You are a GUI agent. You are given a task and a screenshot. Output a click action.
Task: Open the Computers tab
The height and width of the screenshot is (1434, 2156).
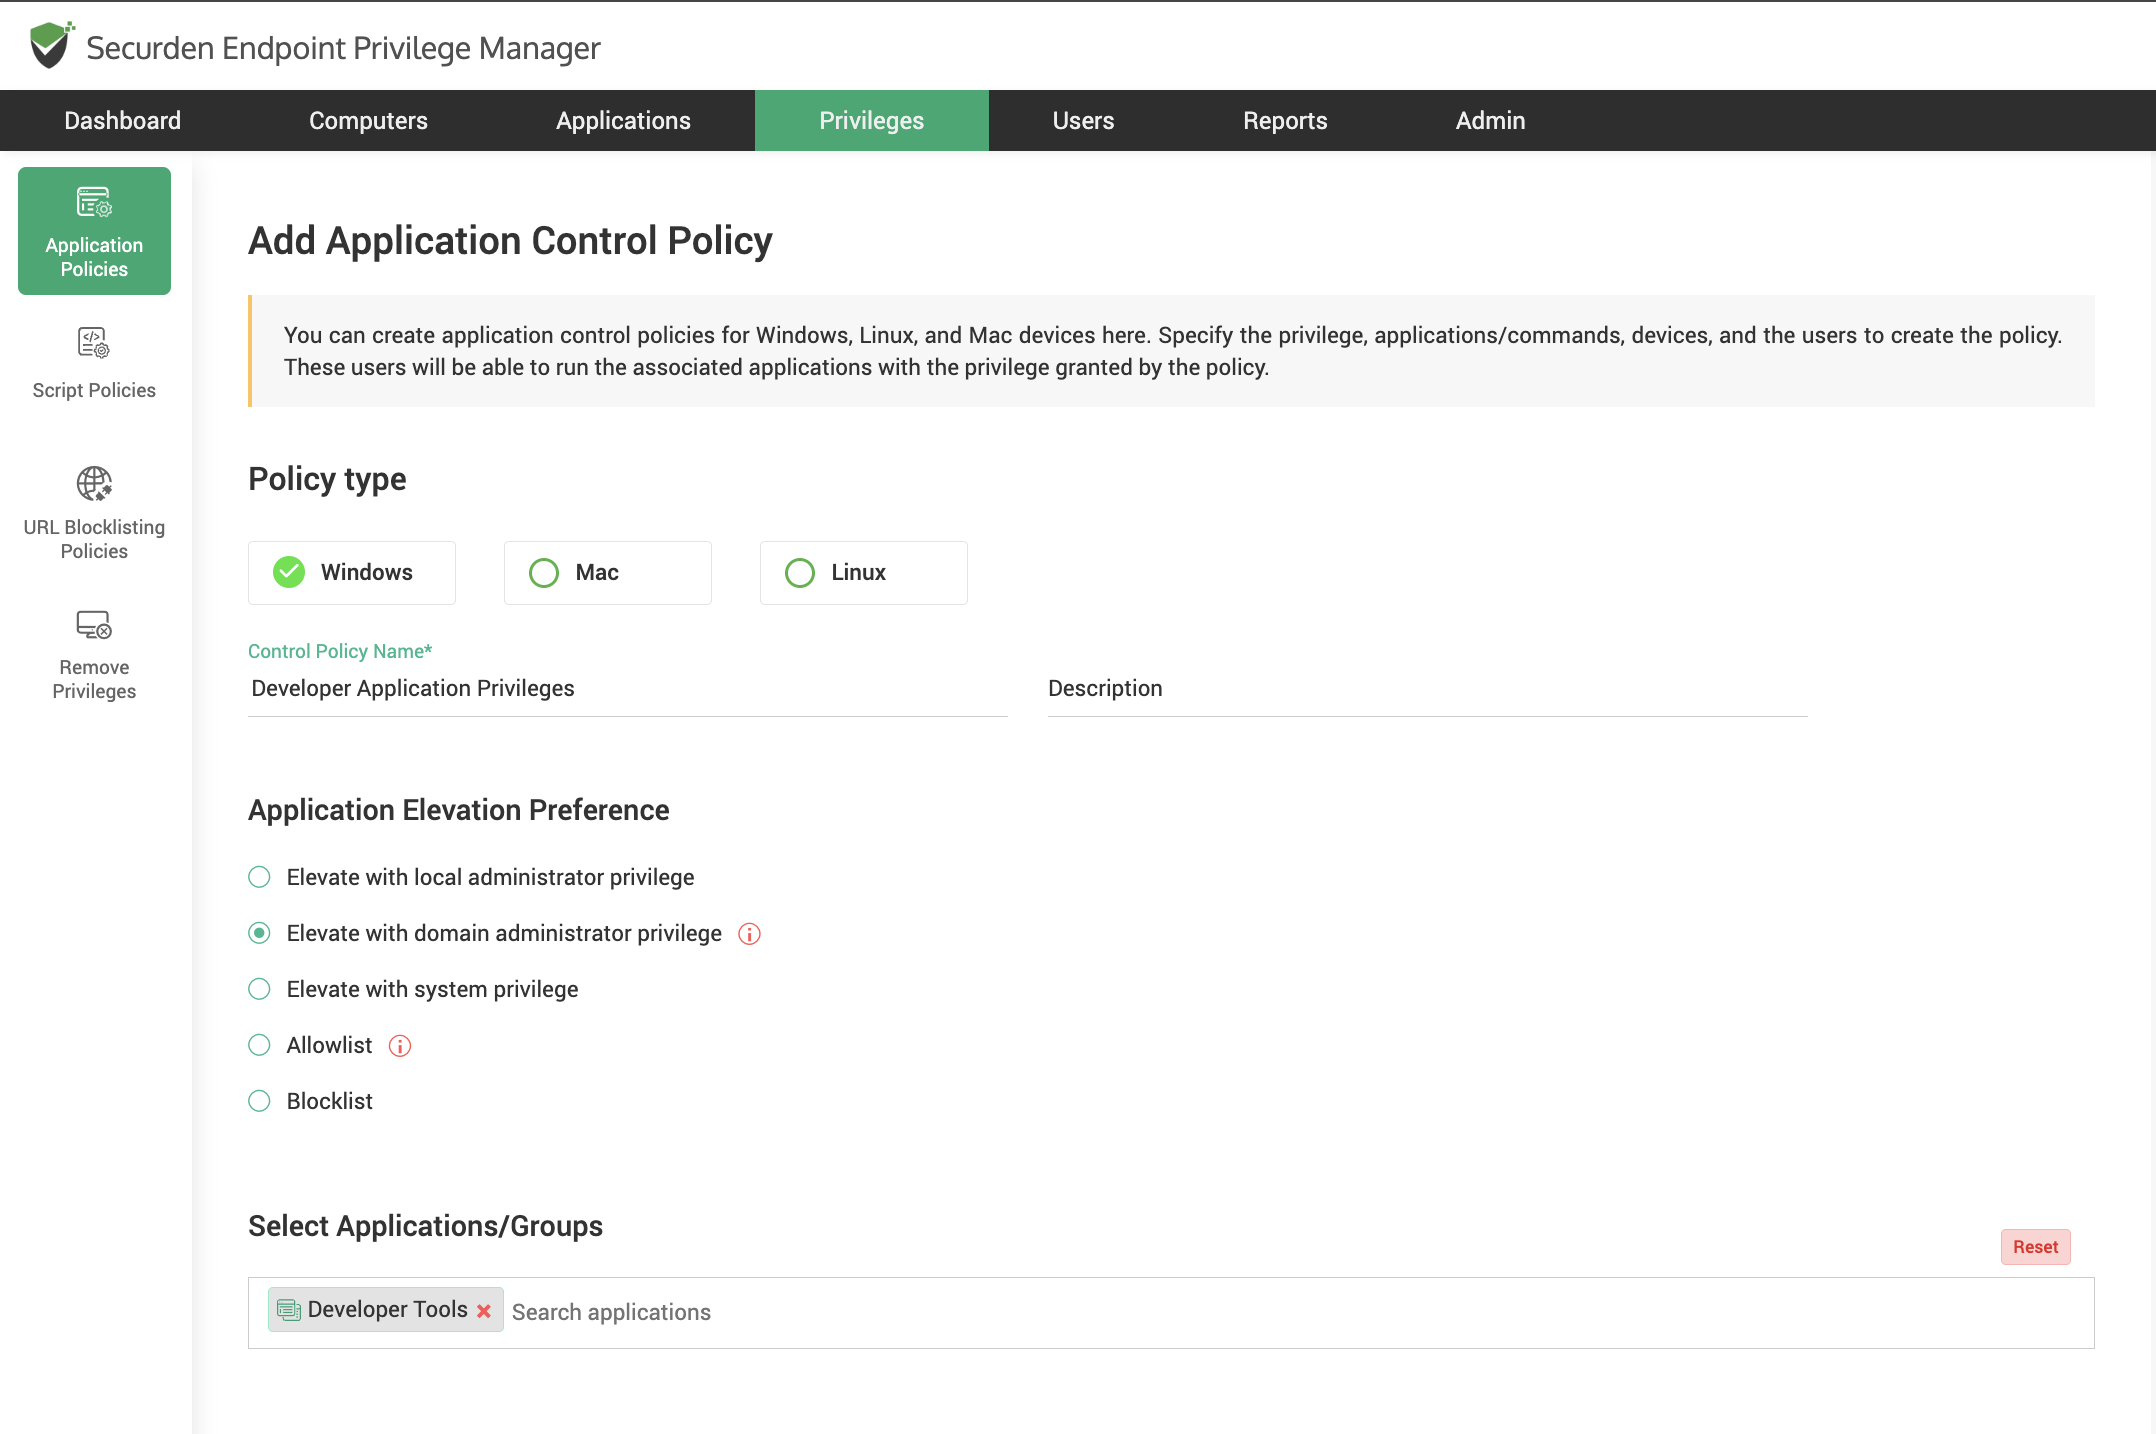pyautogui.click(x=368, y=121)
